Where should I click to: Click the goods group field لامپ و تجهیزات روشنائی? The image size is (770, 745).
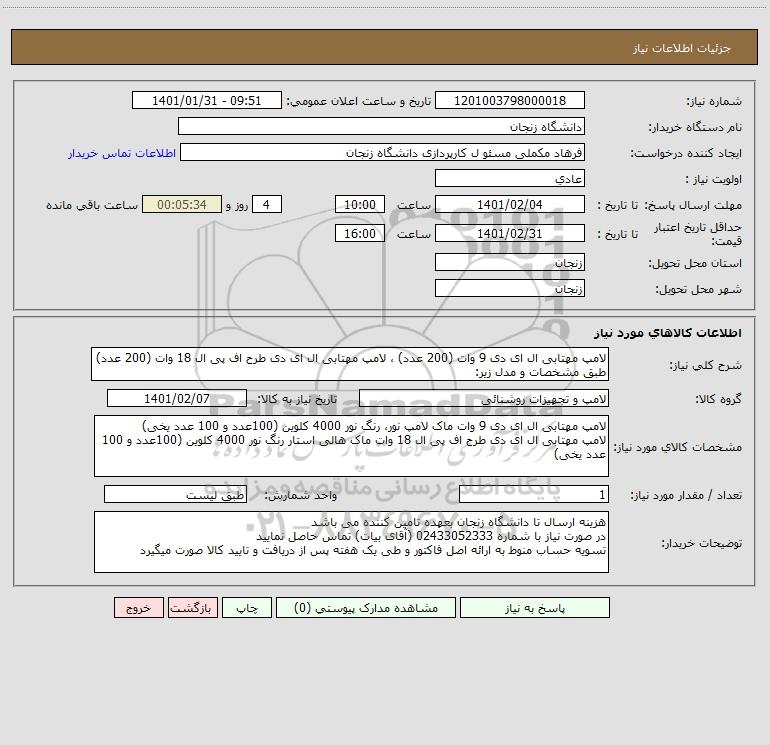(484, 398)
